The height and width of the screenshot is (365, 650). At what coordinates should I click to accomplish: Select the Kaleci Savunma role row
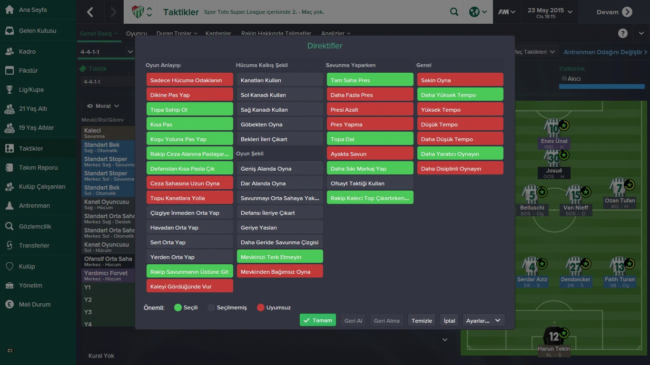pyautogui.click(x=108, y=133)
